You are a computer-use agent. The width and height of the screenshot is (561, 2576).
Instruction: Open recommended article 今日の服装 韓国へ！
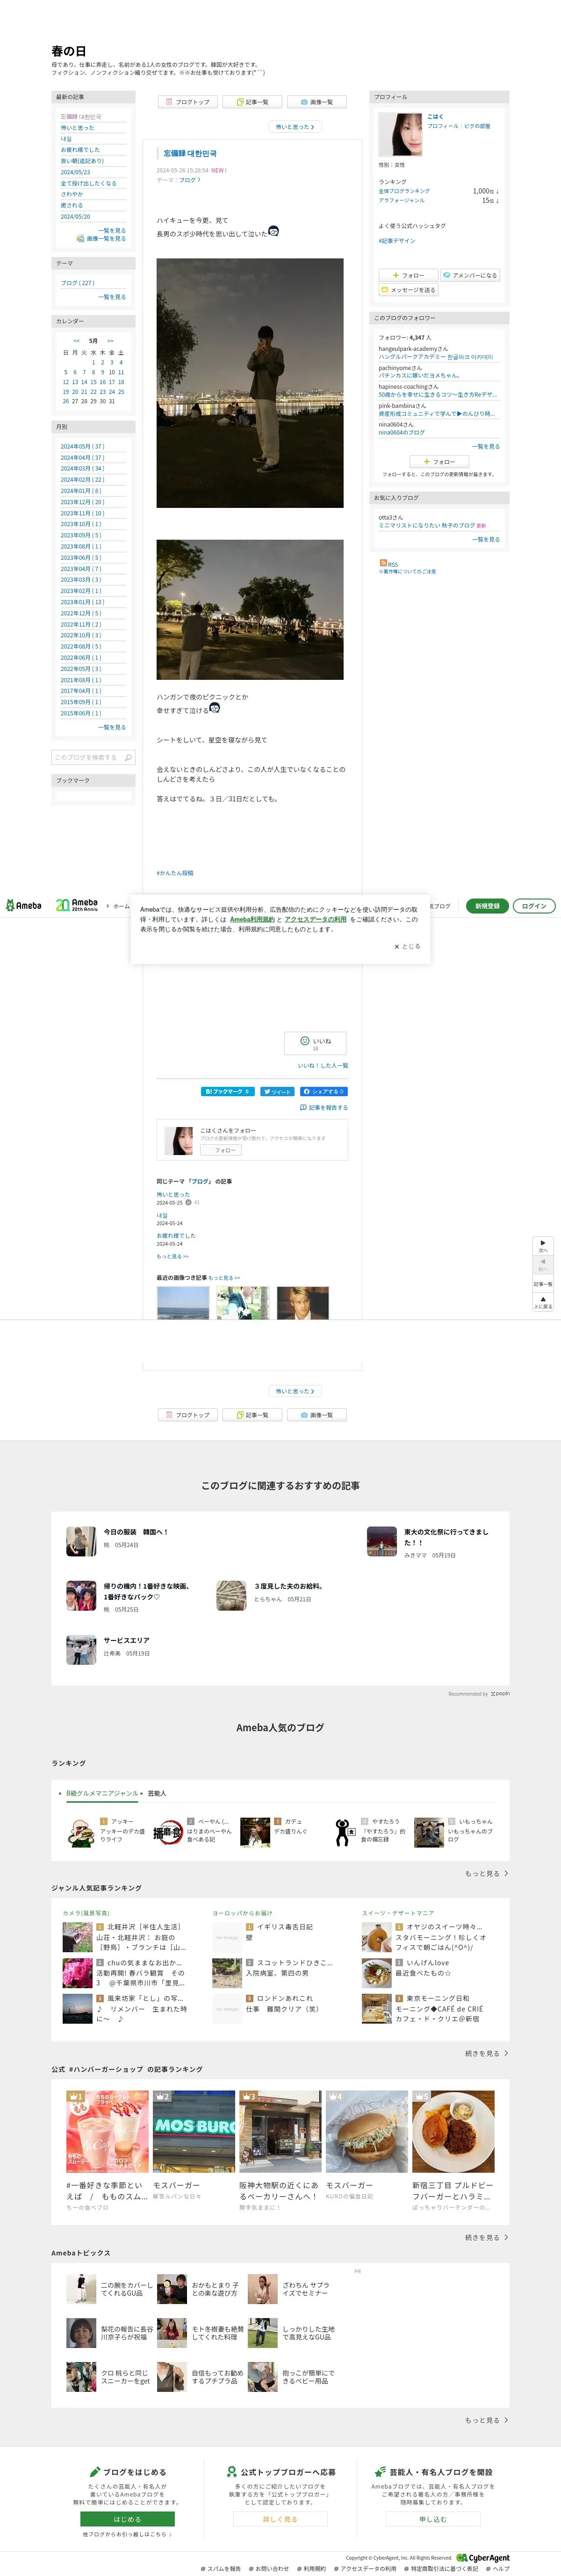(x=136, y=1531)
